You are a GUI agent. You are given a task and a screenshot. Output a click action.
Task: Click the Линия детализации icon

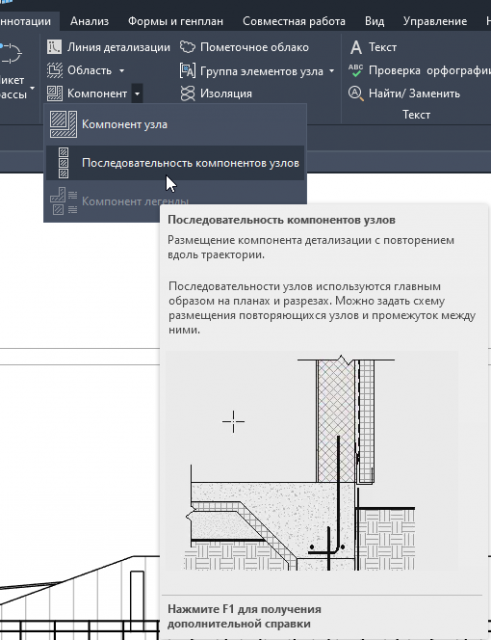(x=54, y=47)
